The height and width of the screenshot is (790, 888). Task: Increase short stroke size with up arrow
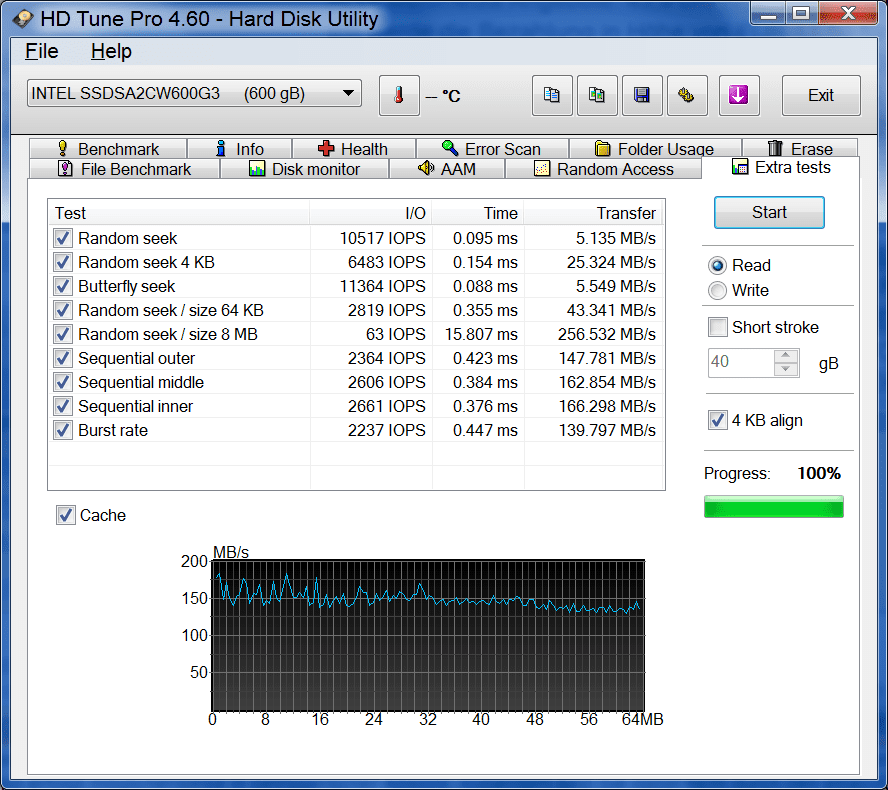(x=786, y=356)
